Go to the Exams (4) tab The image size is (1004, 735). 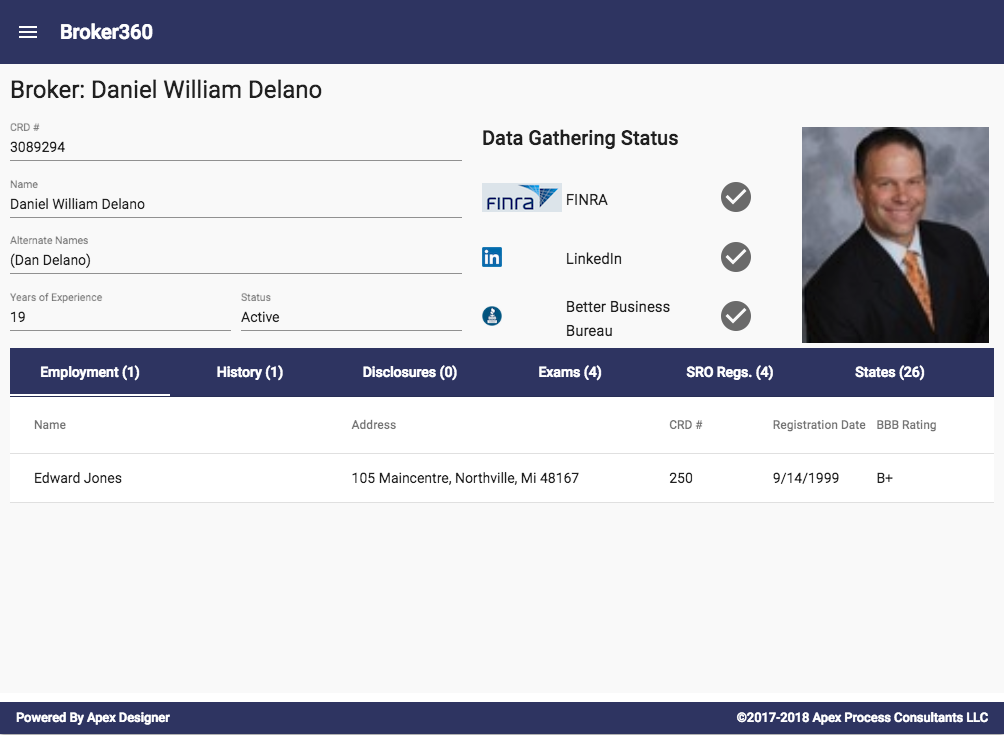point(570,372)
